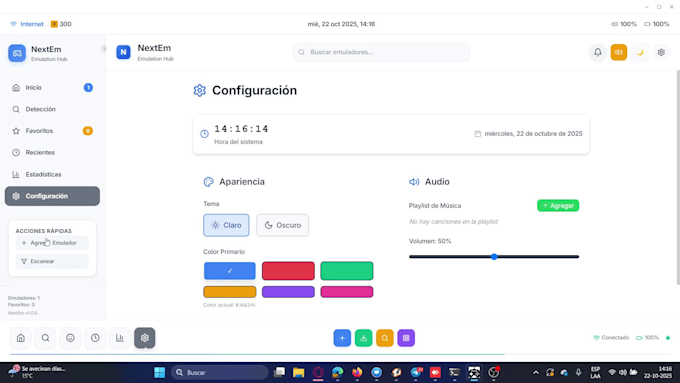Choose the green primary color swatch

tap(347, 271)
